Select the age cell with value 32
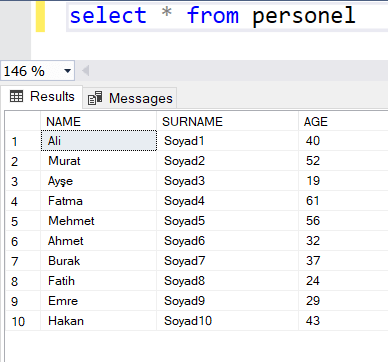This screenshot has height=362, width=388. tap(343, 241)
